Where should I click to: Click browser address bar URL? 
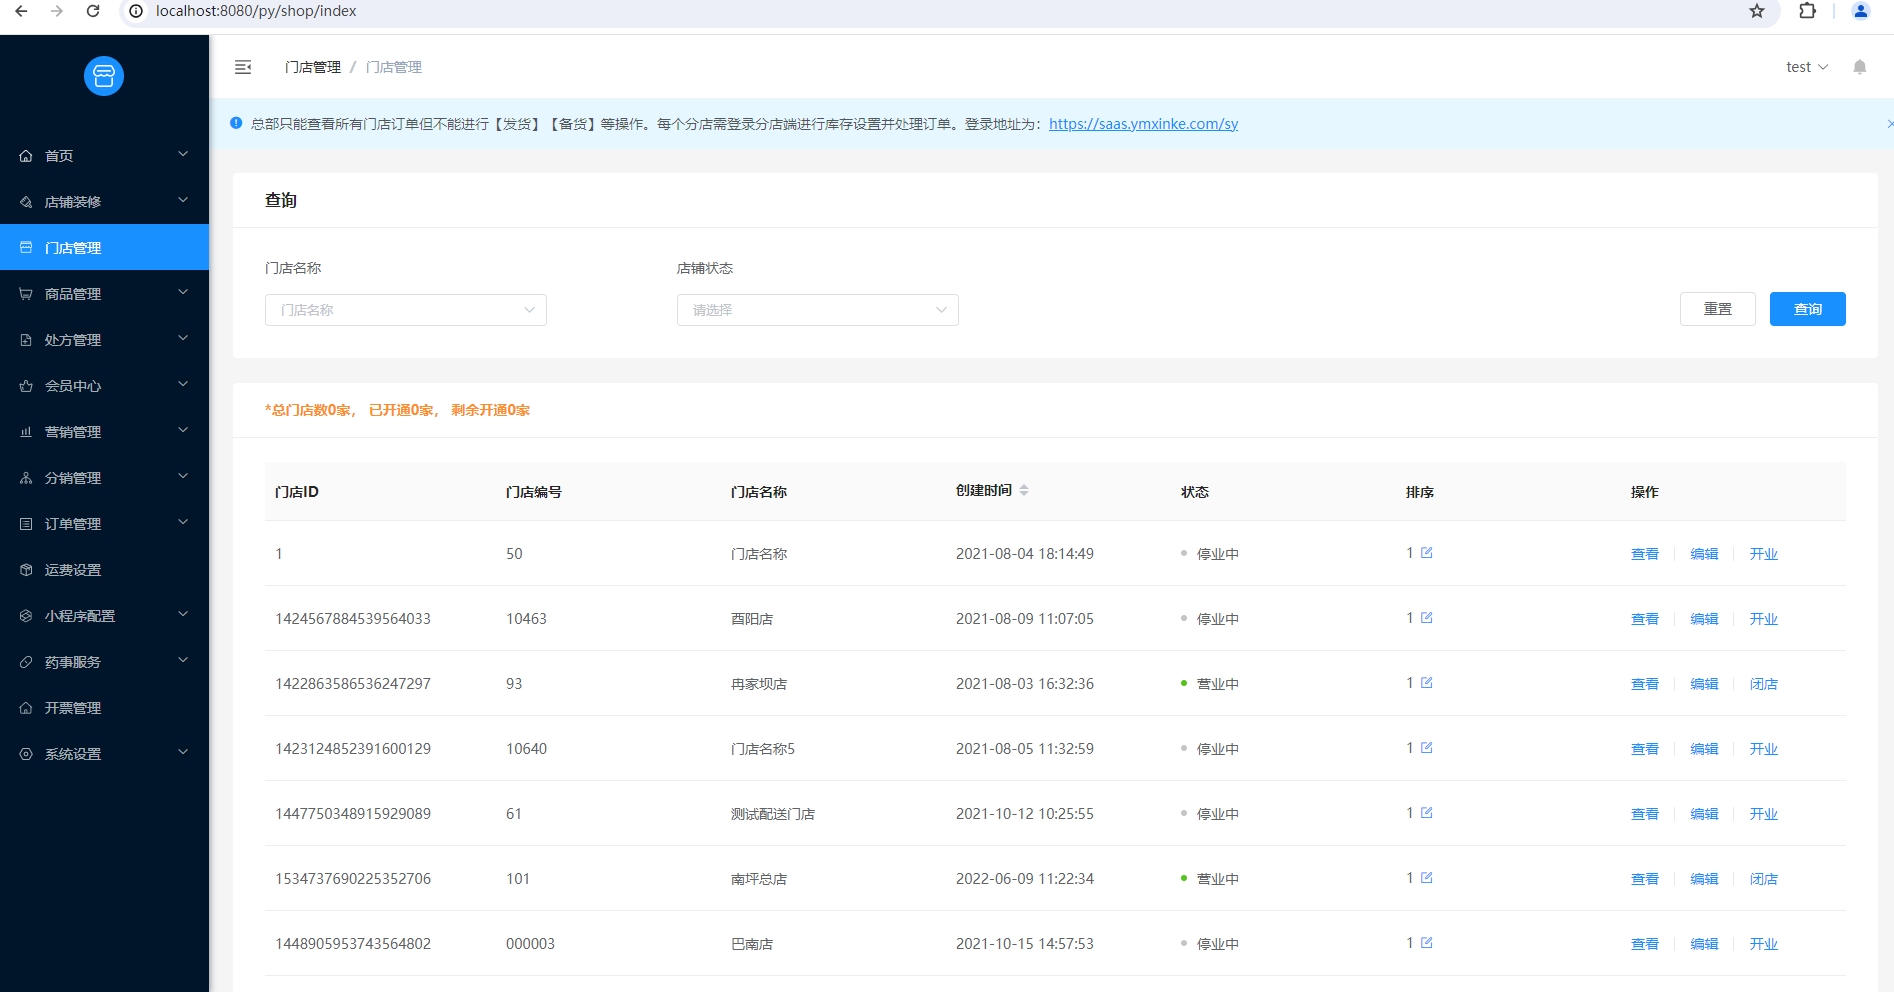(x=256, y=11)
